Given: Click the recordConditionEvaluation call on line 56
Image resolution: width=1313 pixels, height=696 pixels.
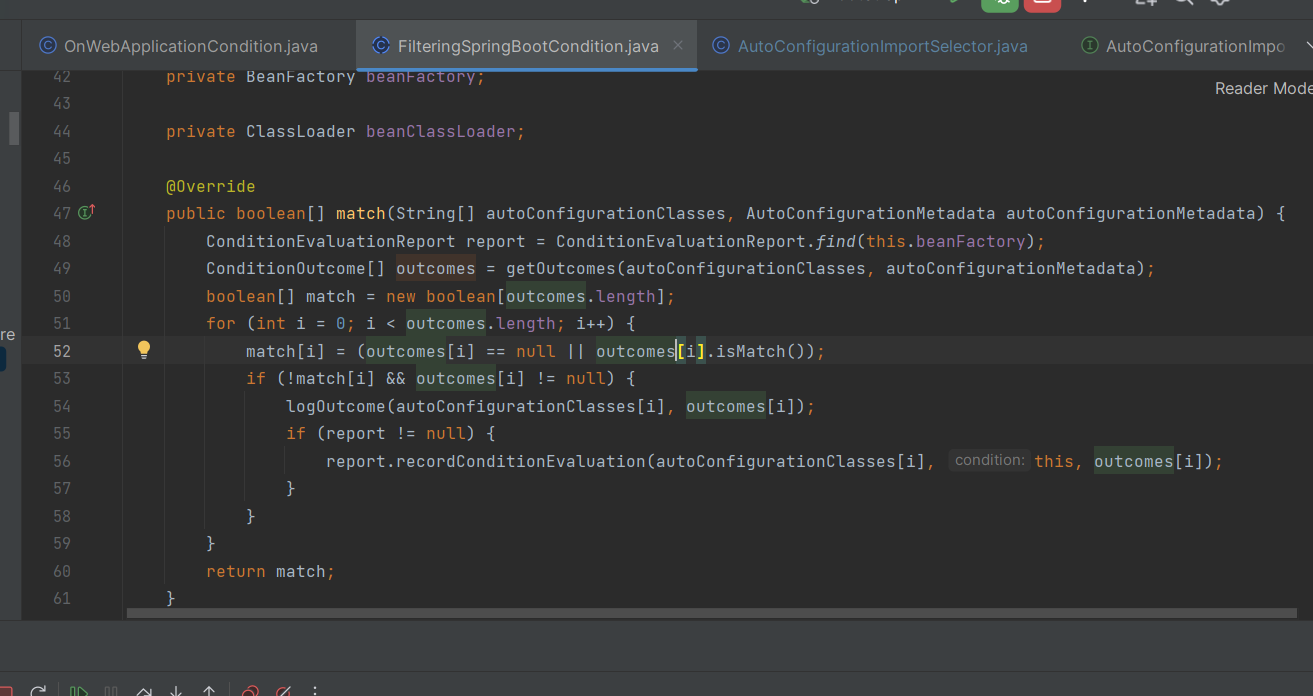Looking at the screenshot, I should [x=520, y=461].
